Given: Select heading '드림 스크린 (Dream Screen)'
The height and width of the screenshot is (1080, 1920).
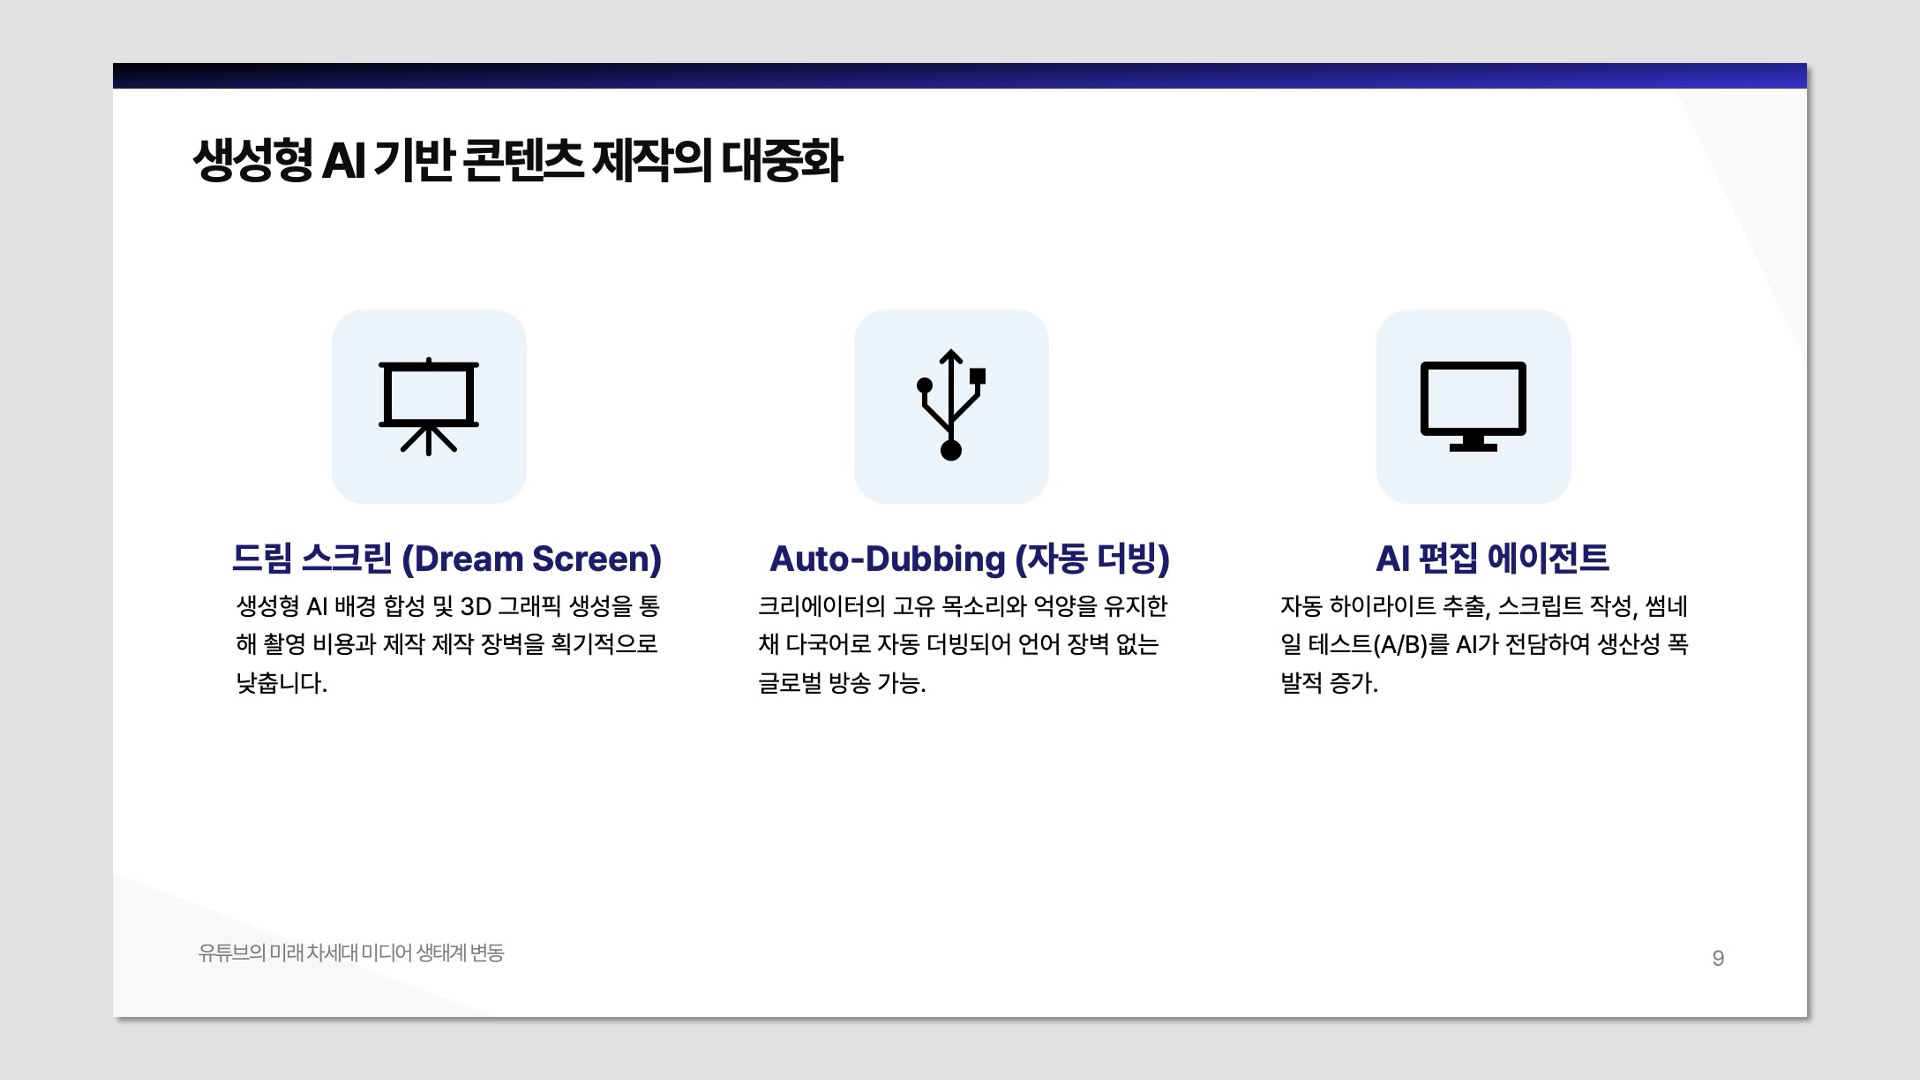Looking at the screenshot, I should coord(447,558).
